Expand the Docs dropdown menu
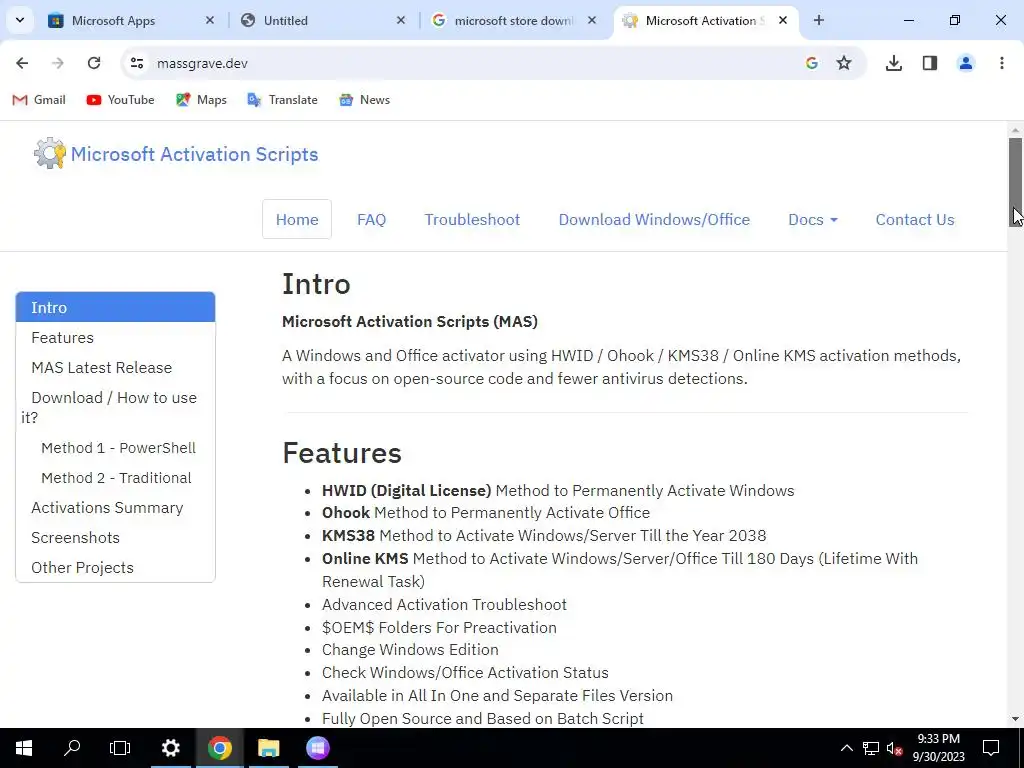 [x=812, y=219]
